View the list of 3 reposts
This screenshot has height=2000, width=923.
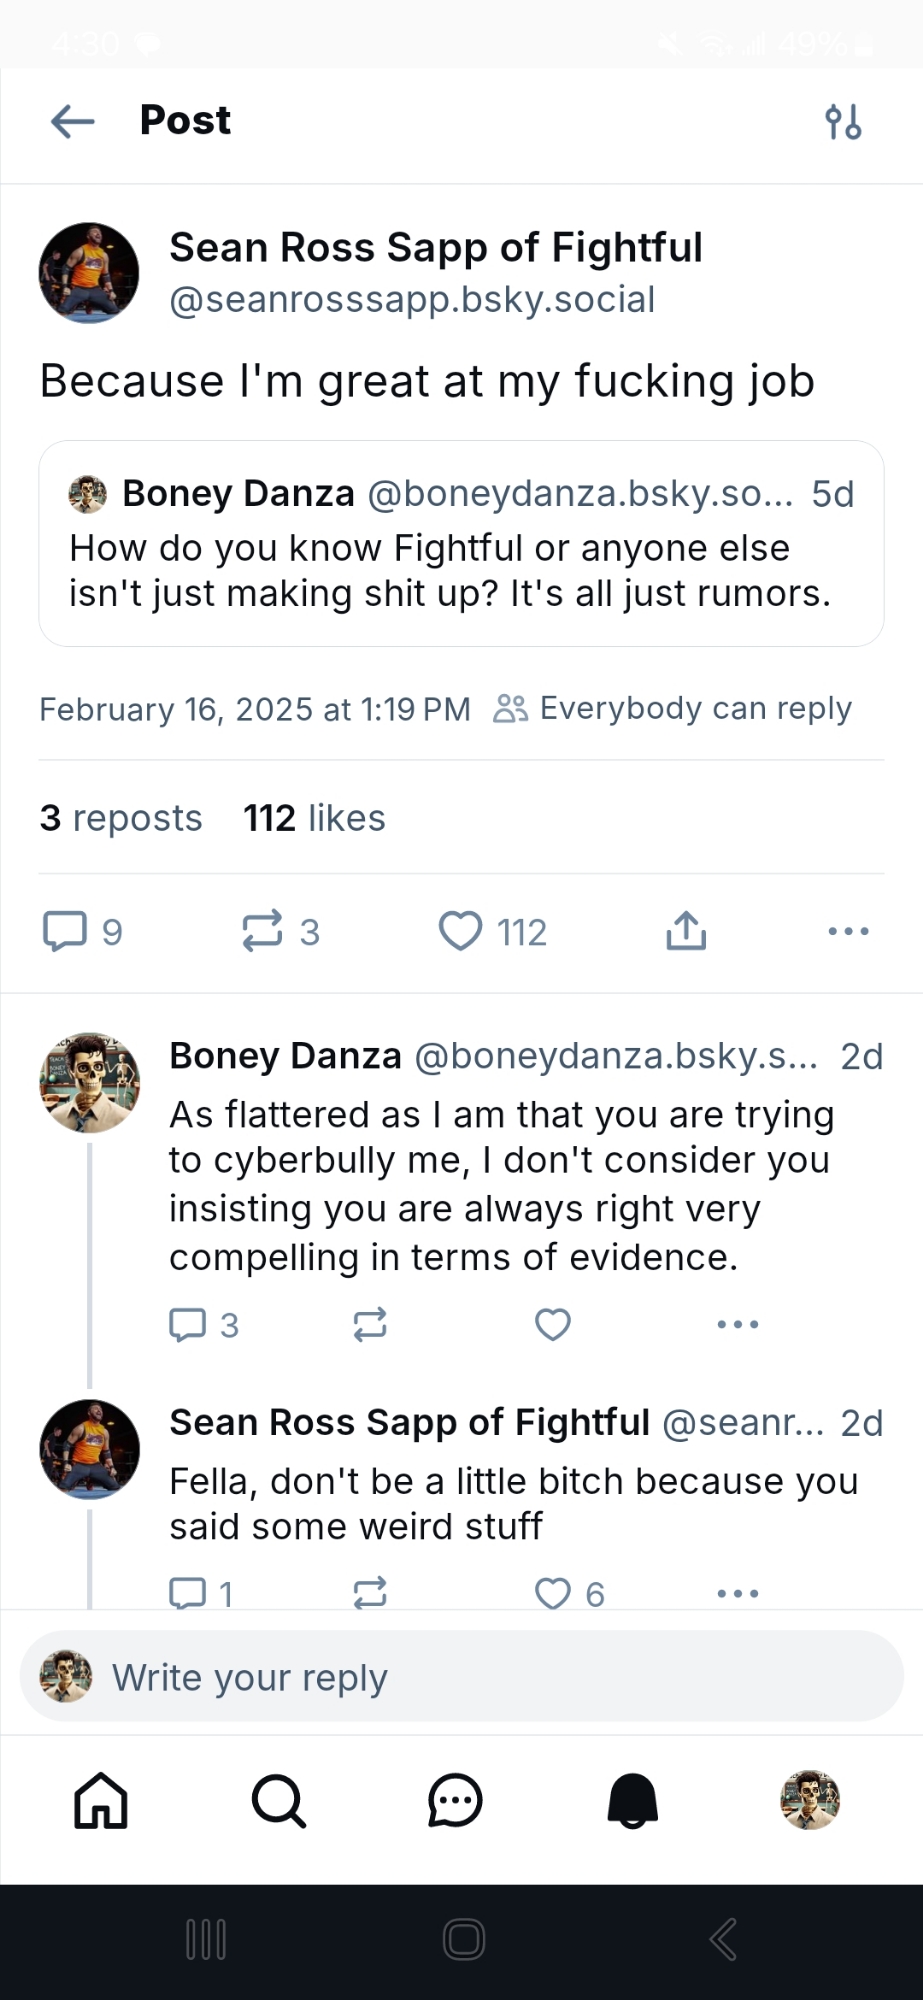[121, 818]
